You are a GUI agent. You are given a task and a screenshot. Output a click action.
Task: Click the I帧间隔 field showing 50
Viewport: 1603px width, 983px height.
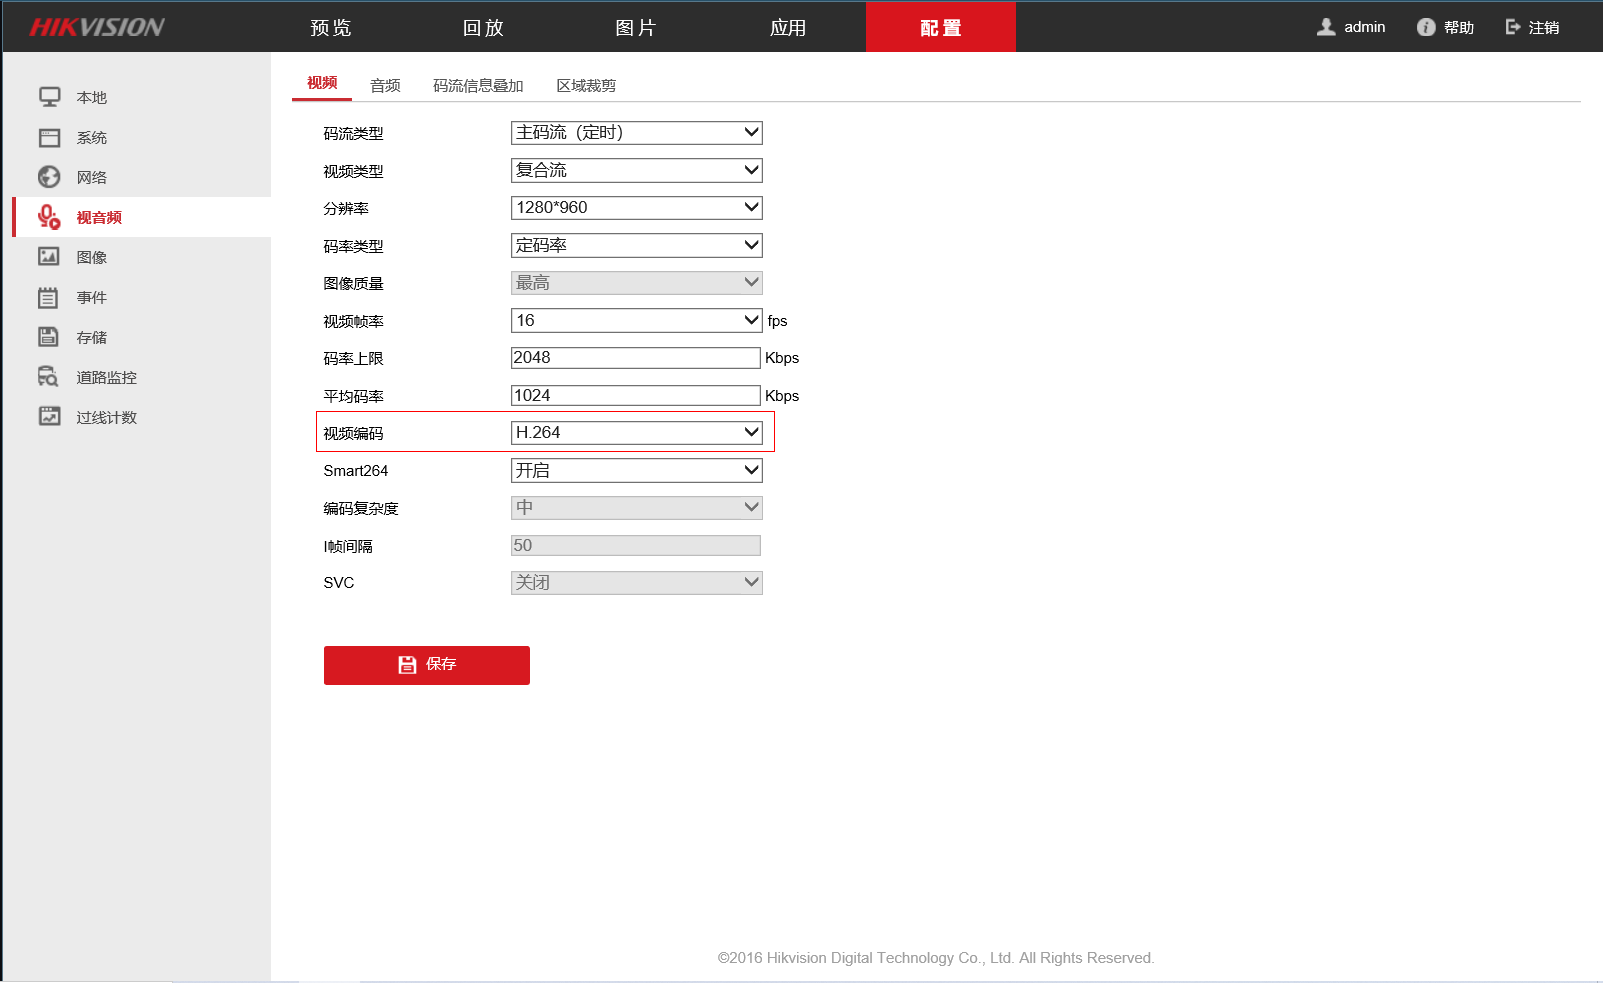(x=636, y=546)
